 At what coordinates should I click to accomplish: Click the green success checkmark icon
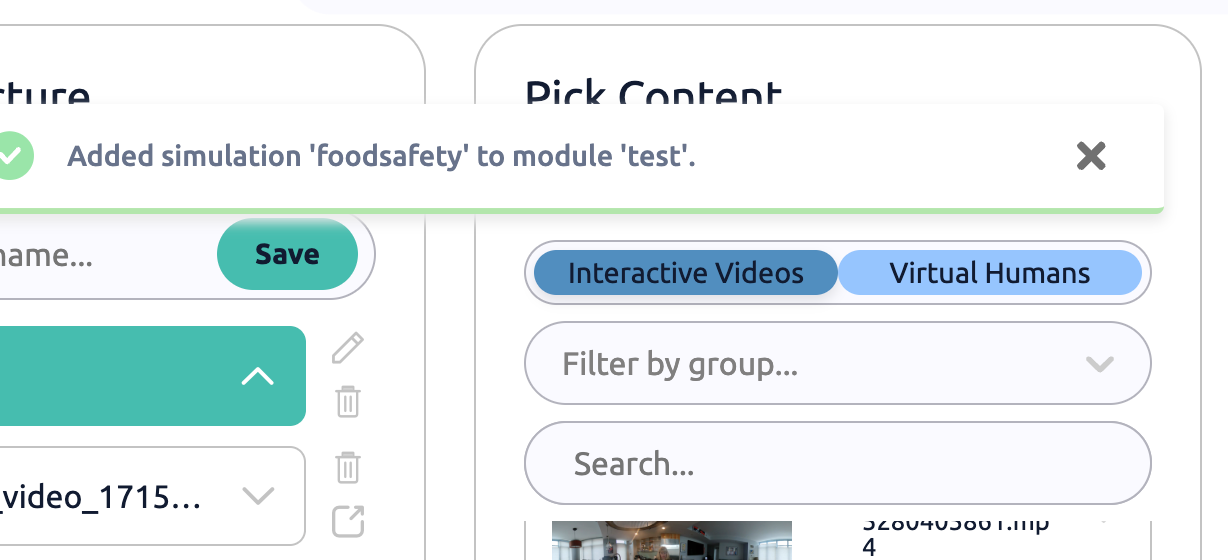tap(14, 156)
